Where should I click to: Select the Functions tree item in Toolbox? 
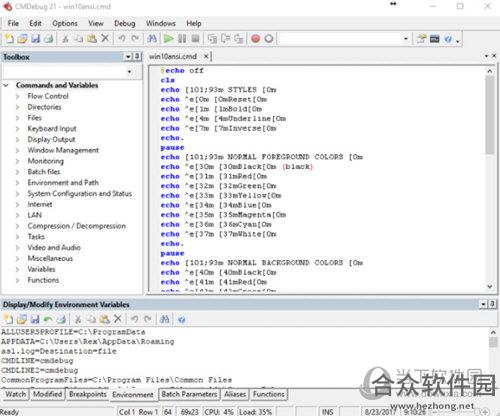[x=43, y=280]
